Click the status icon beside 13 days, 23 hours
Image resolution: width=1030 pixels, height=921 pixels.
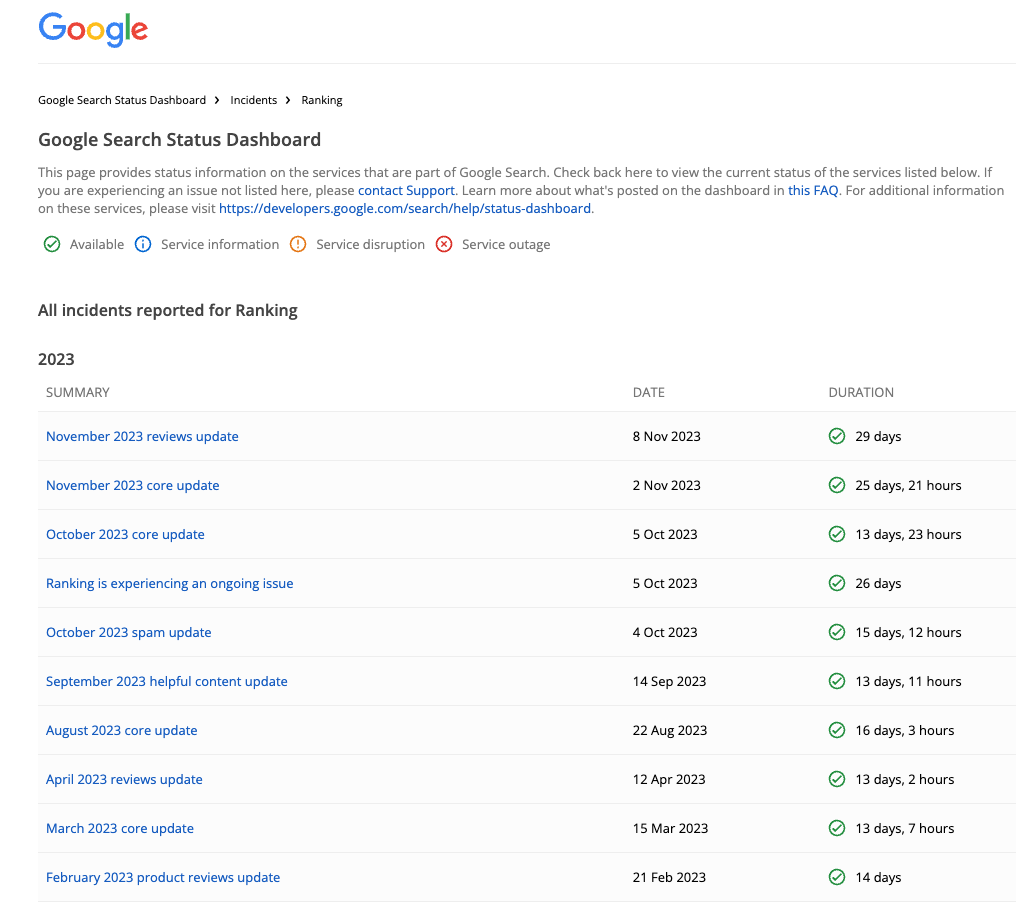tap(837, 534)
